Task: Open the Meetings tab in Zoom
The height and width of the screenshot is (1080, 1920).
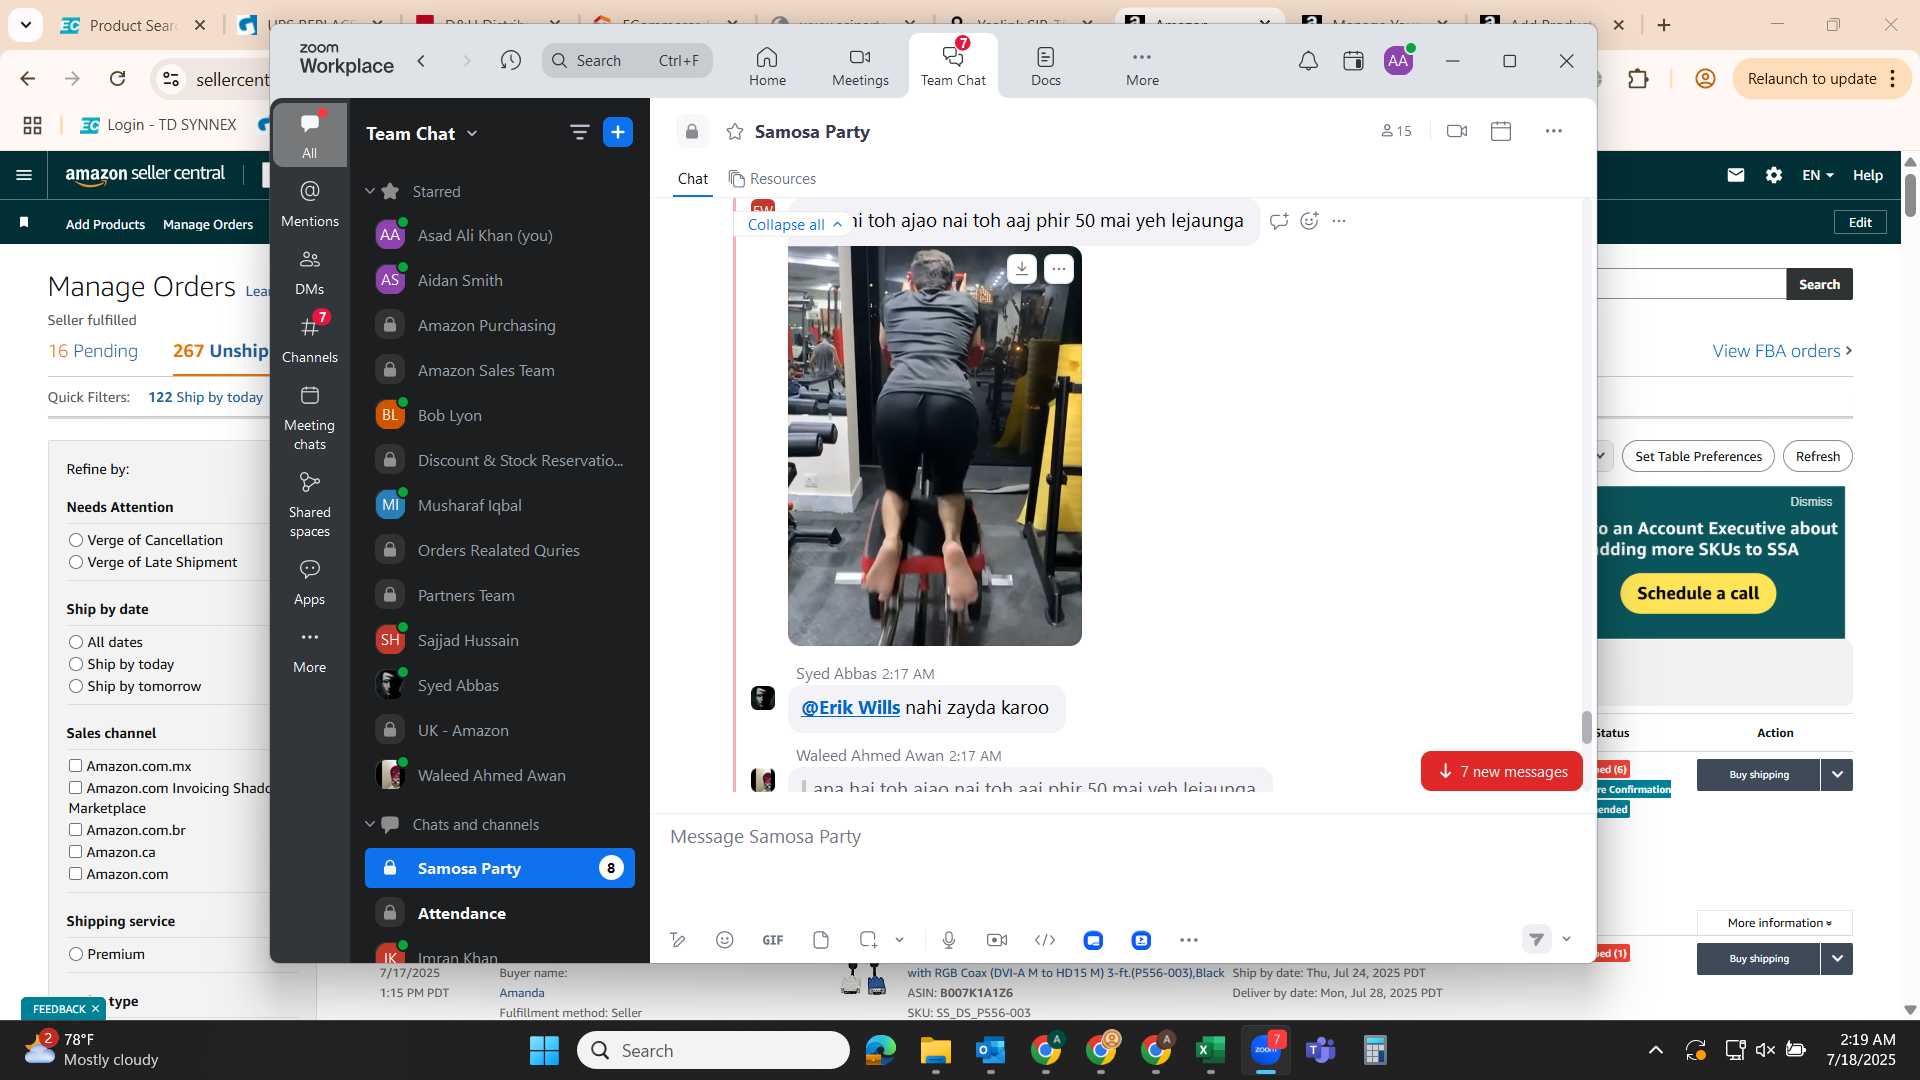Action: coord(860,66)
